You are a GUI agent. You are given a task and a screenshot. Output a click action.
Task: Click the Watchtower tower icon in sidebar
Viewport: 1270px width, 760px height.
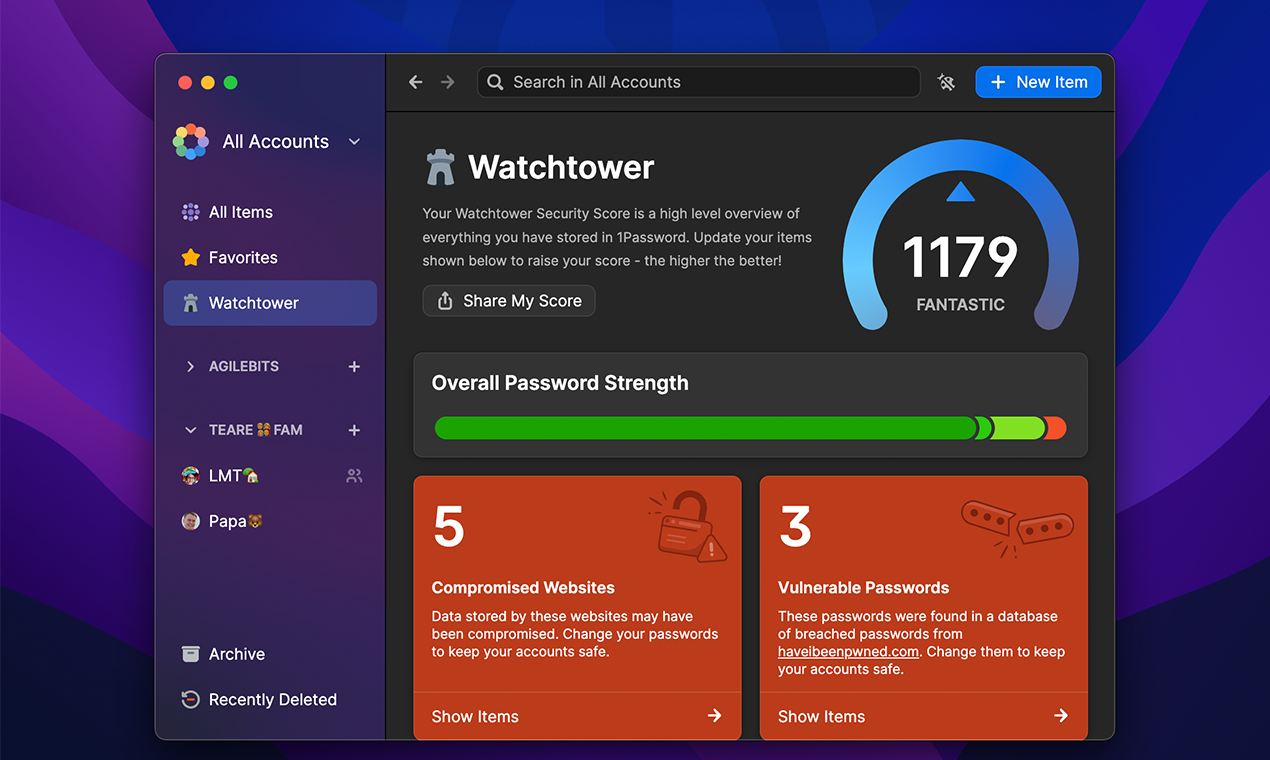pos(190,303)
